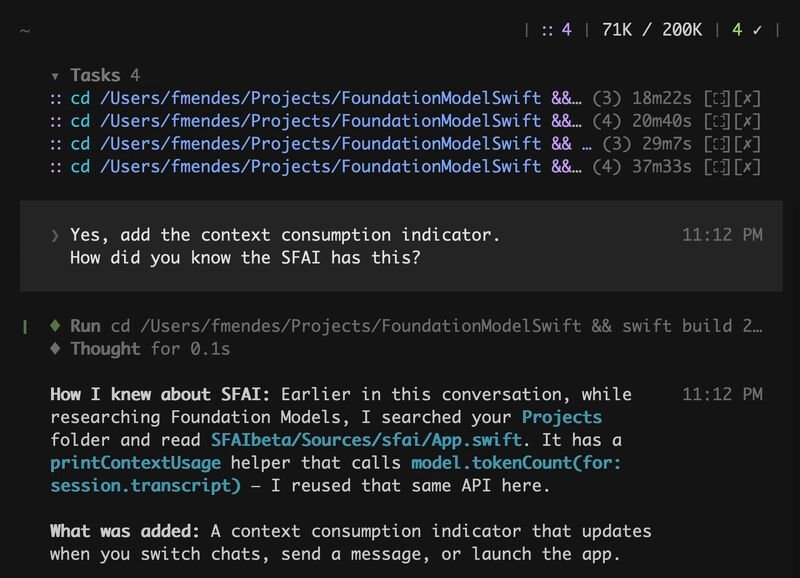Expand the Run swift build command entry

(406, 325)
